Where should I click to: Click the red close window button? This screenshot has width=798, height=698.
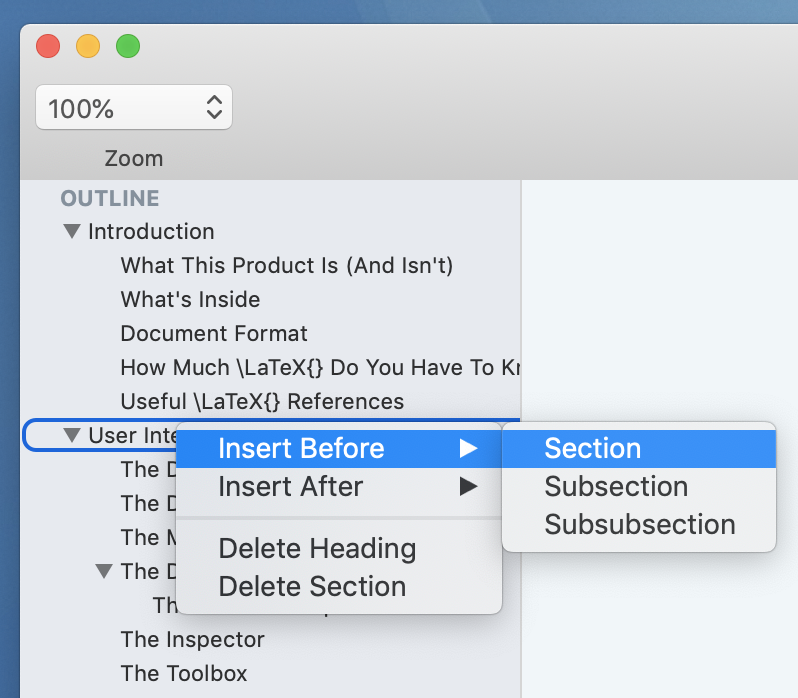pyautogui.click(x=48, y=46)
